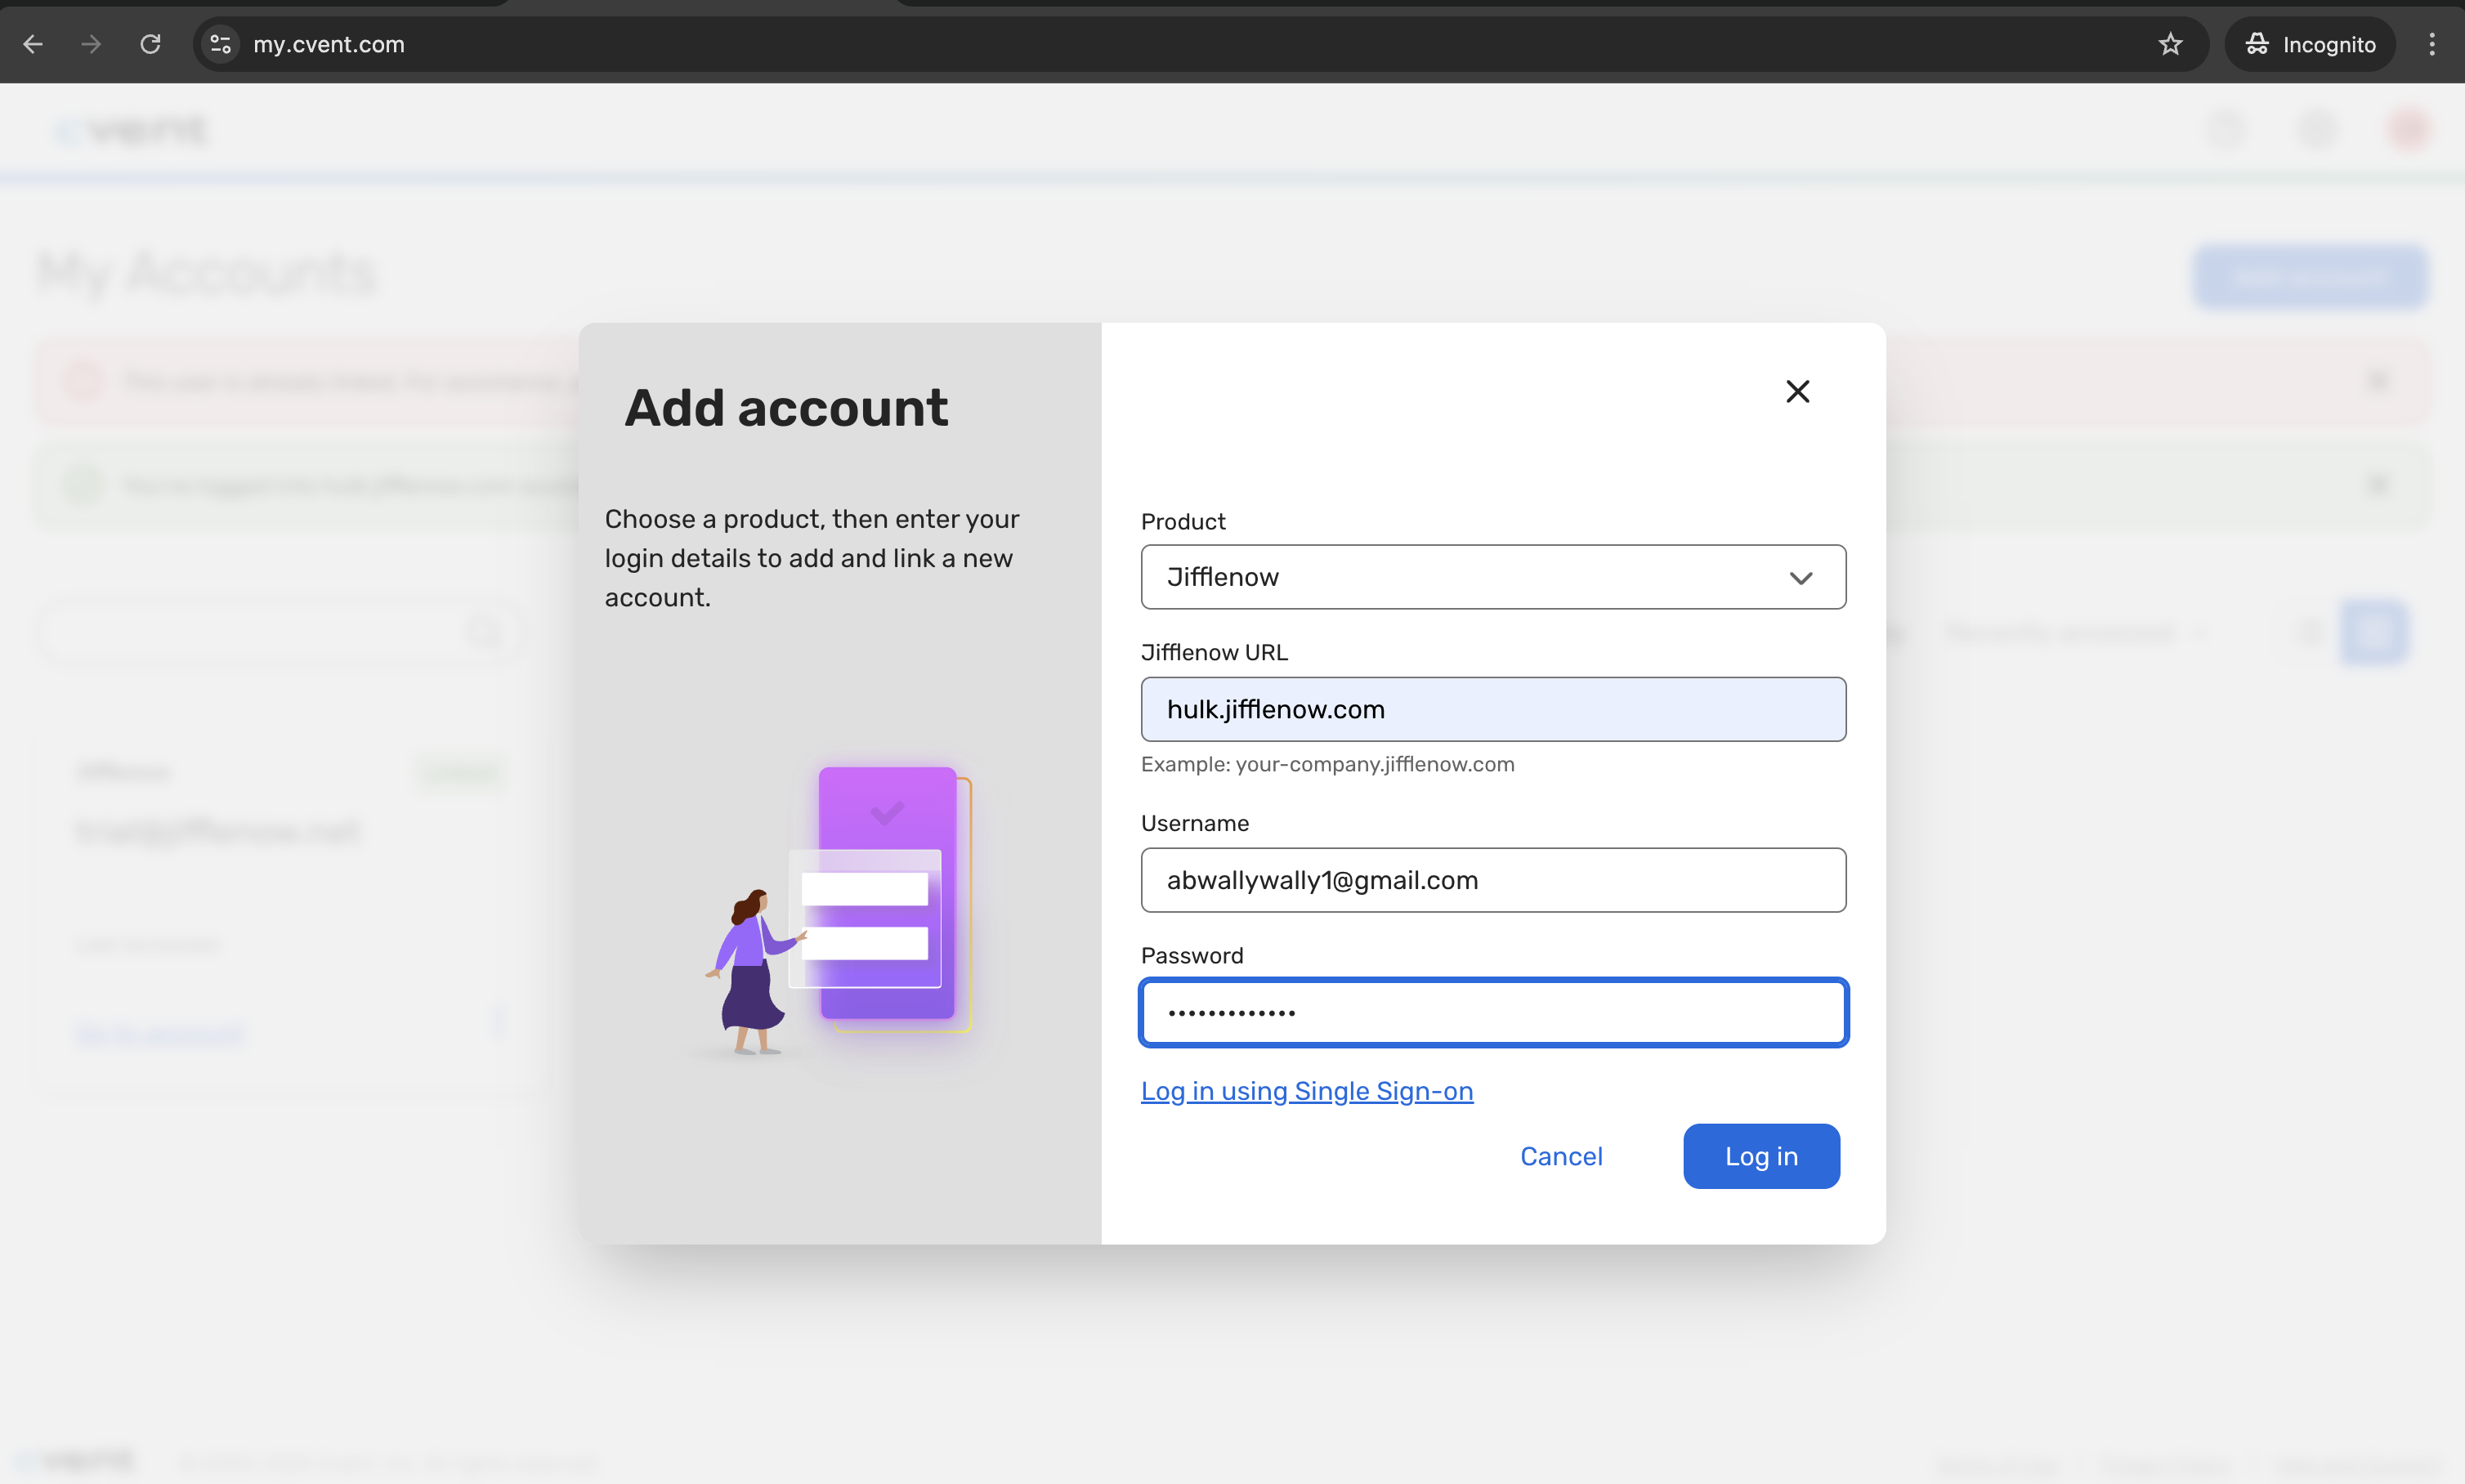Click into the Password field
Image resolution: width=2465 pixels, height=1484 pixels.
(x=1492, y=1012)
